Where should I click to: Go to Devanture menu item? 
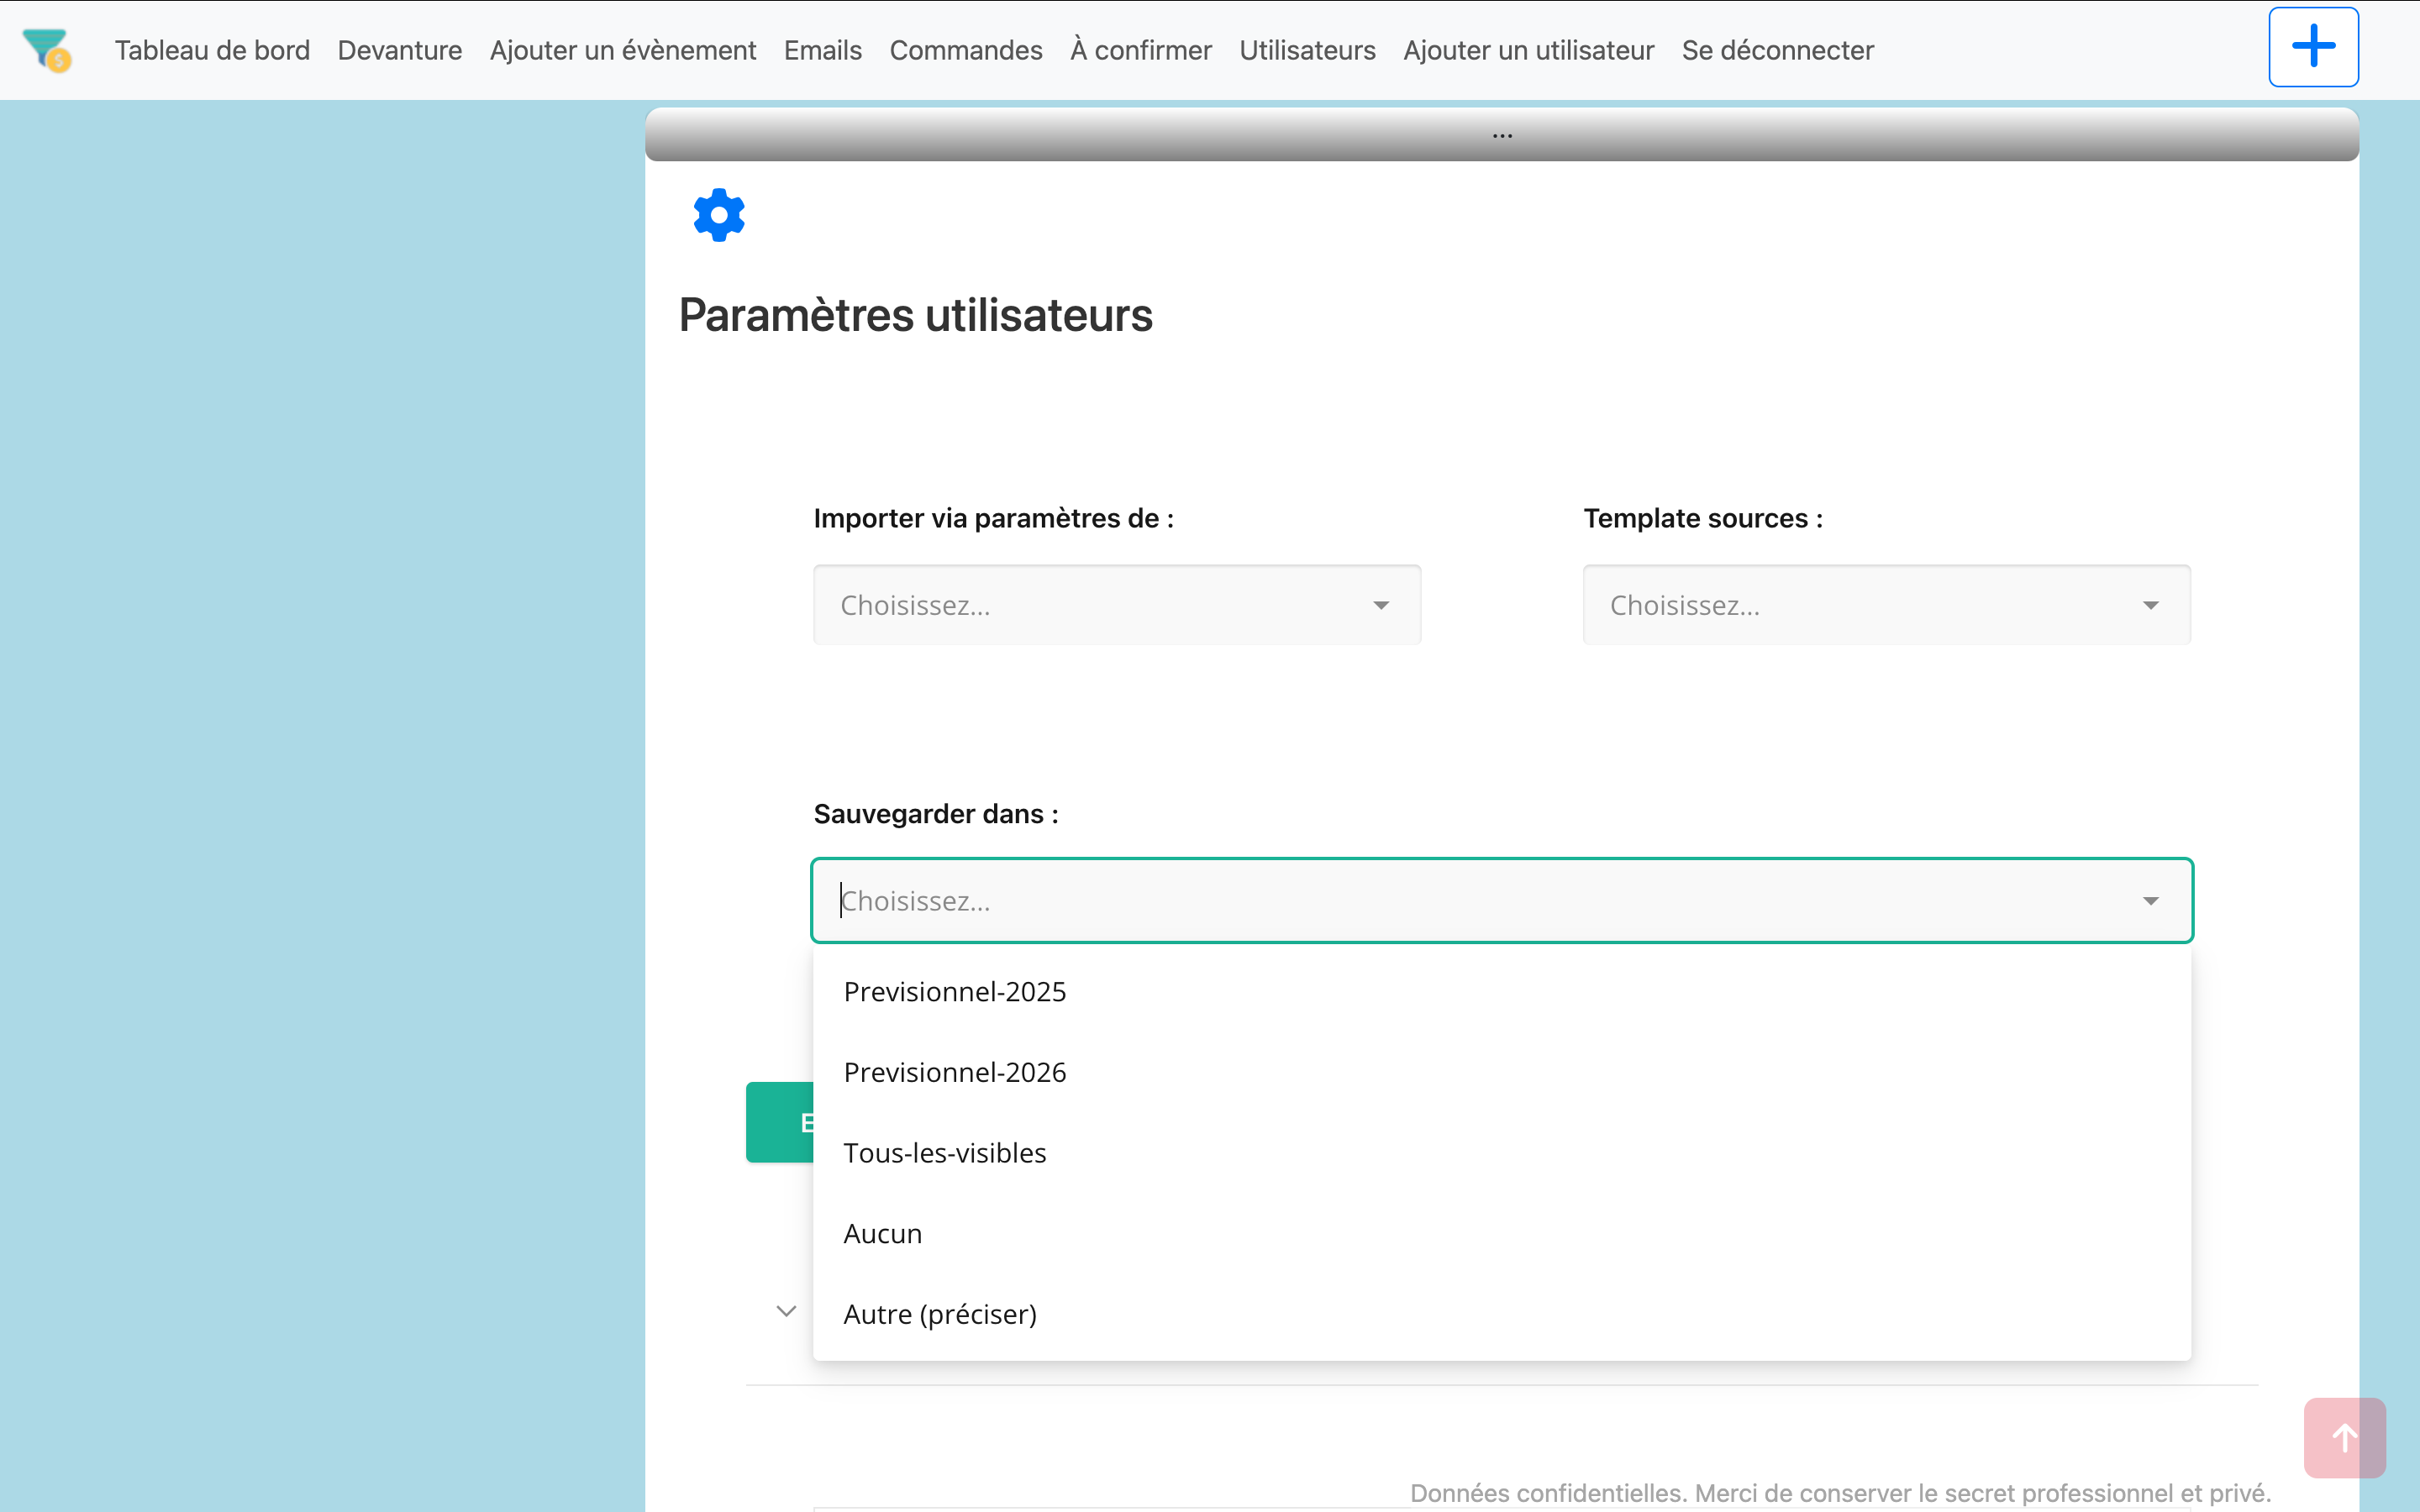click(399, 50)
